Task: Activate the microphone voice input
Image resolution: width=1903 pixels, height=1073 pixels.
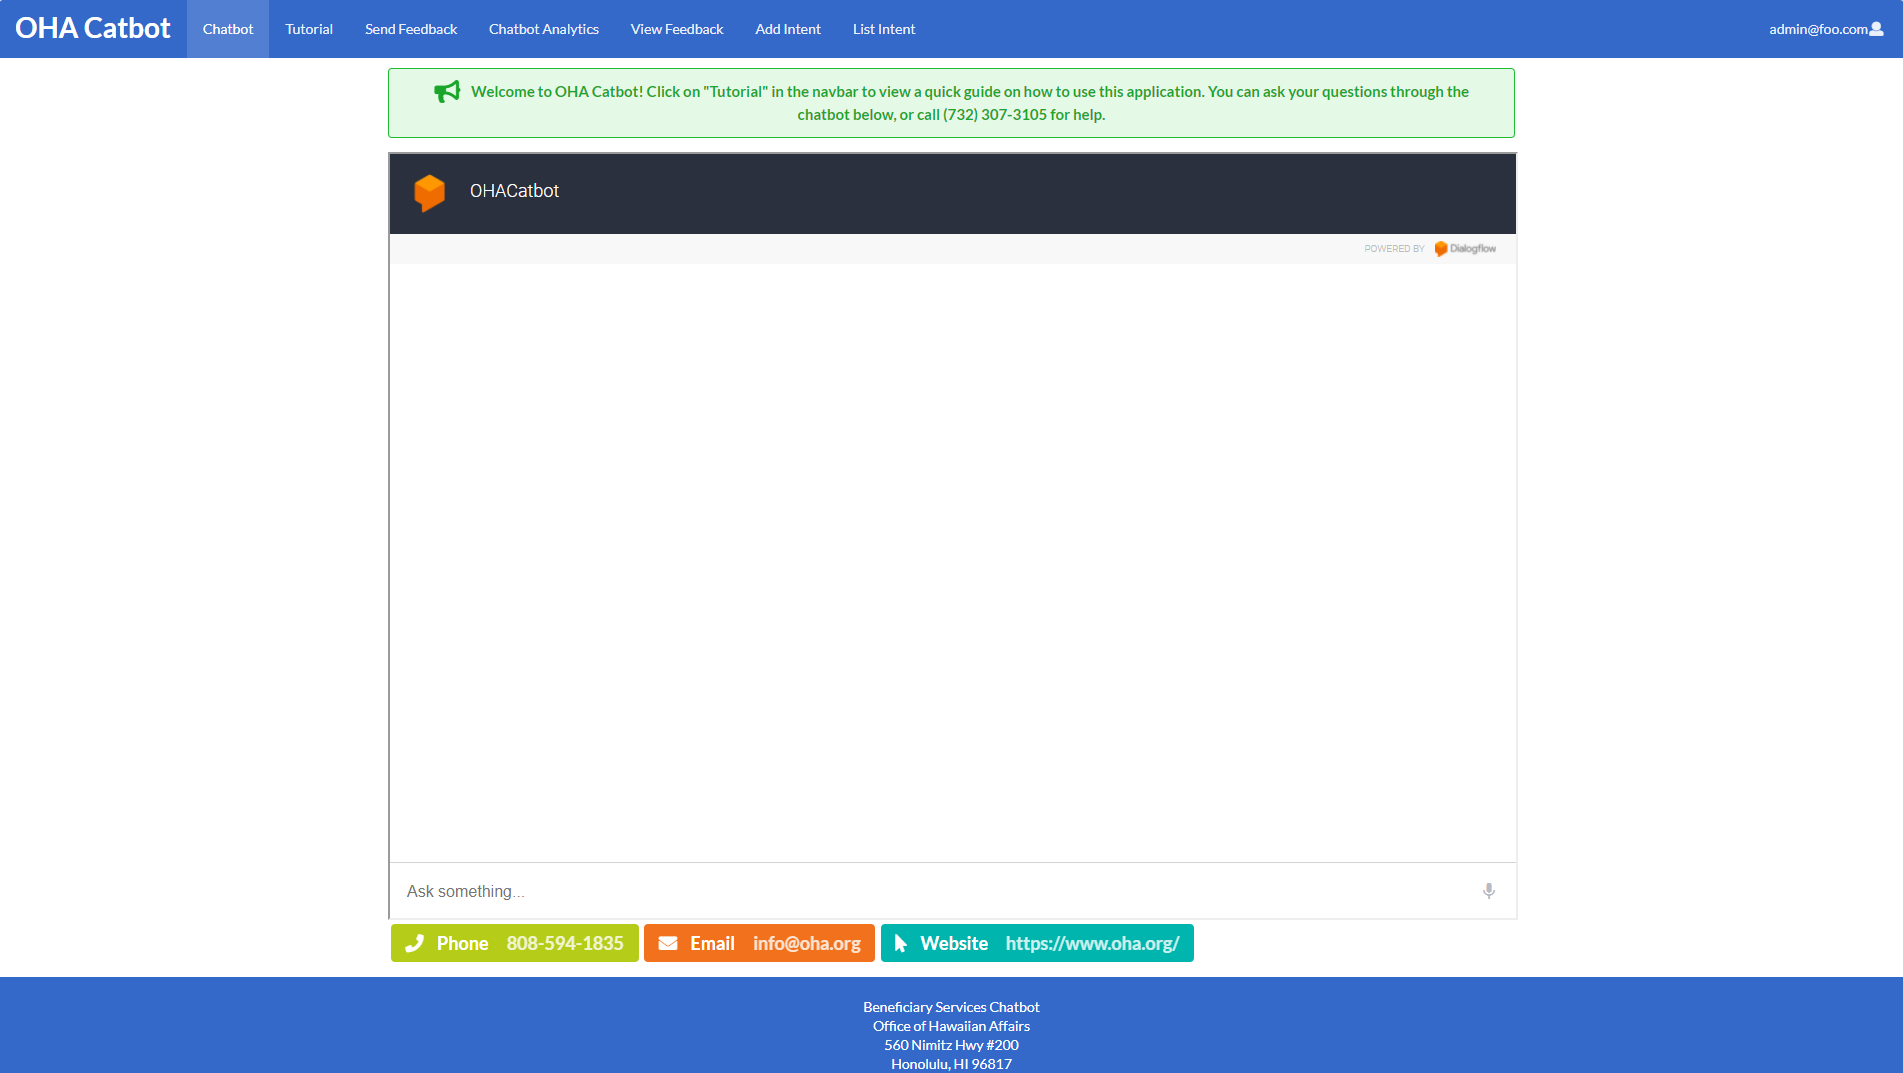Action: [x=1489, y=891]
